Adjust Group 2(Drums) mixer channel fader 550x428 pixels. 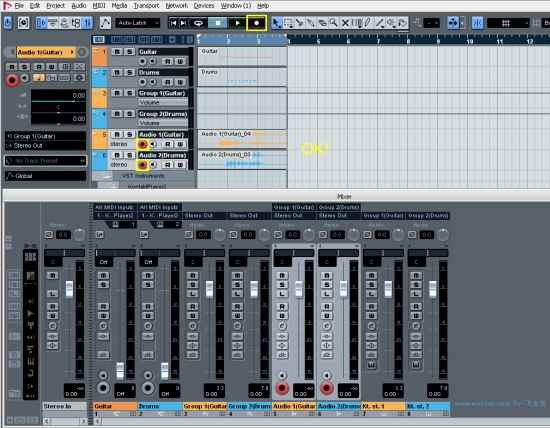[254, 289]
